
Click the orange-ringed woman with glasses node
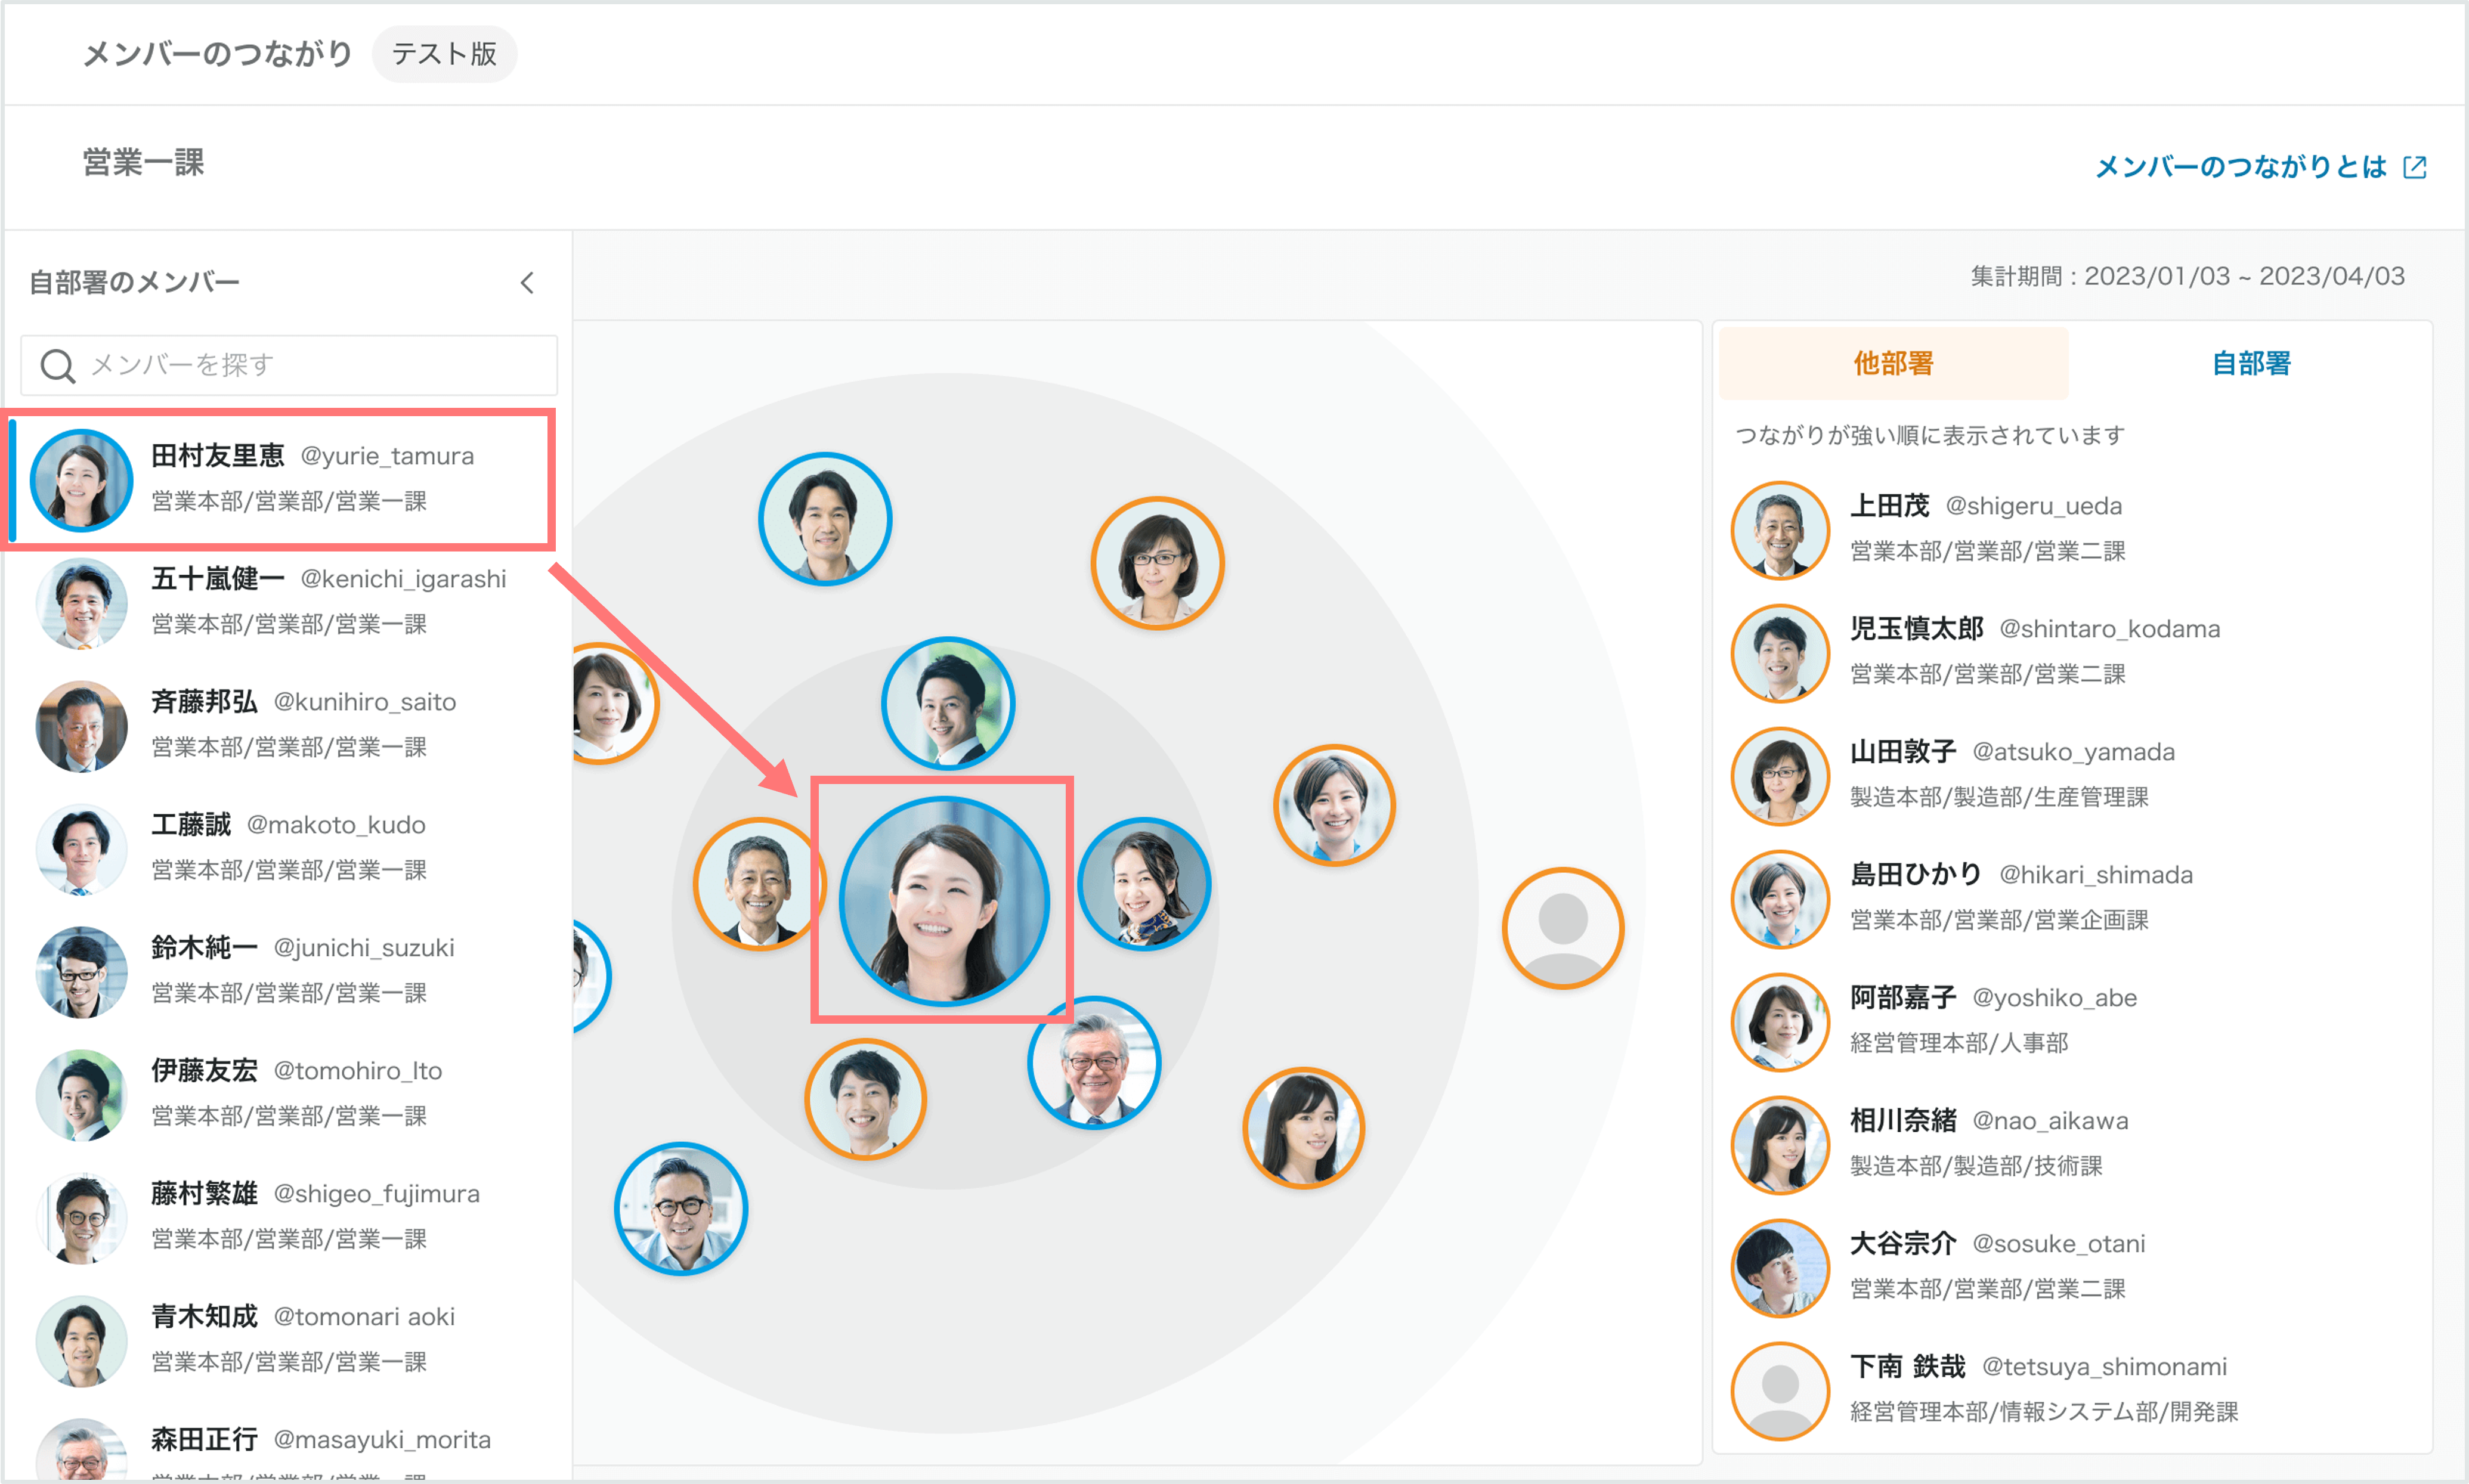pyautogui.click(x=1157, y=563)
